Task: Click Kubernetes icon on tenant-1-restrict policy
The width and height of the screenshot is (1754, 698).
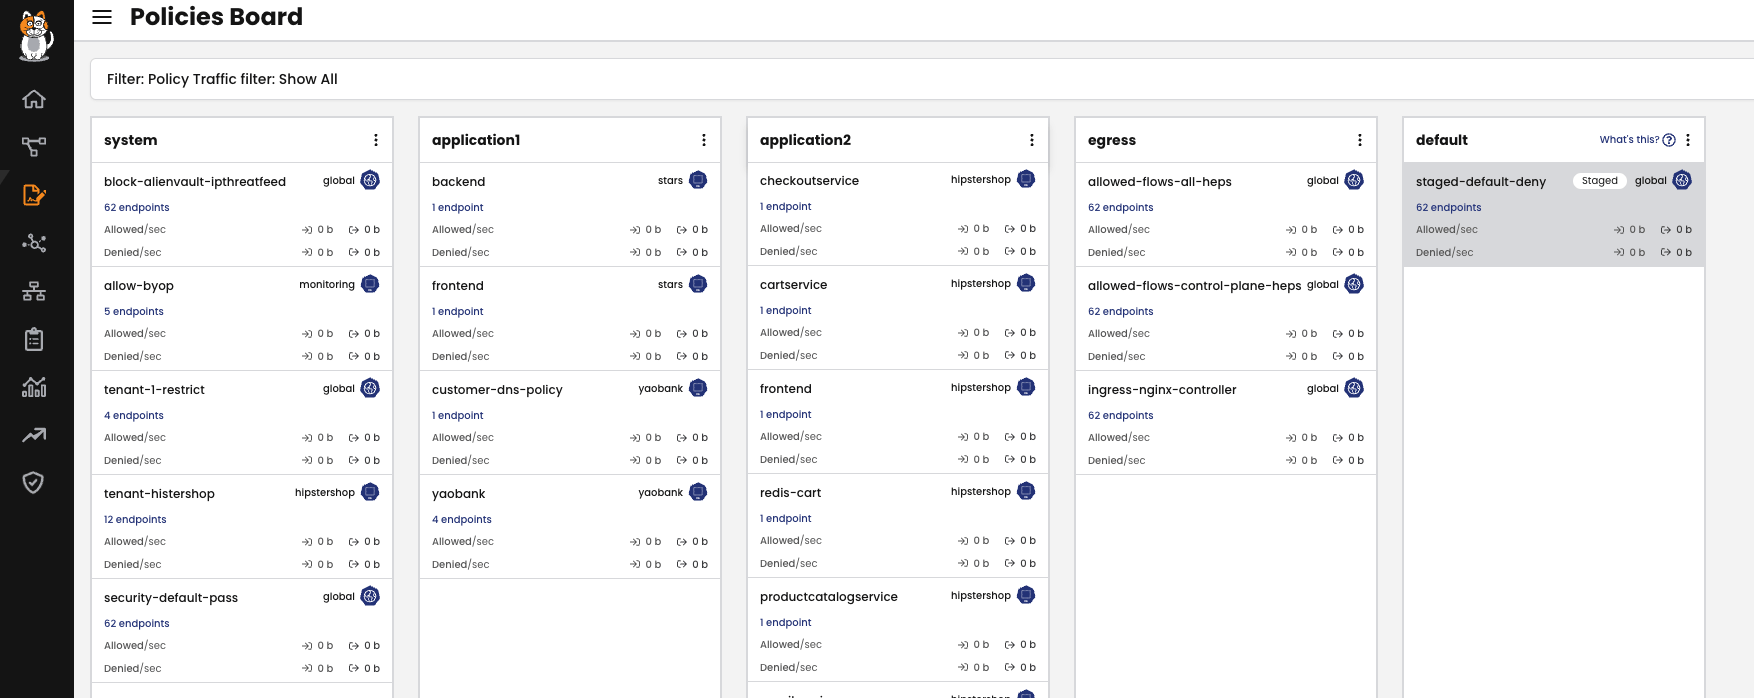Action: pos(370,388)
